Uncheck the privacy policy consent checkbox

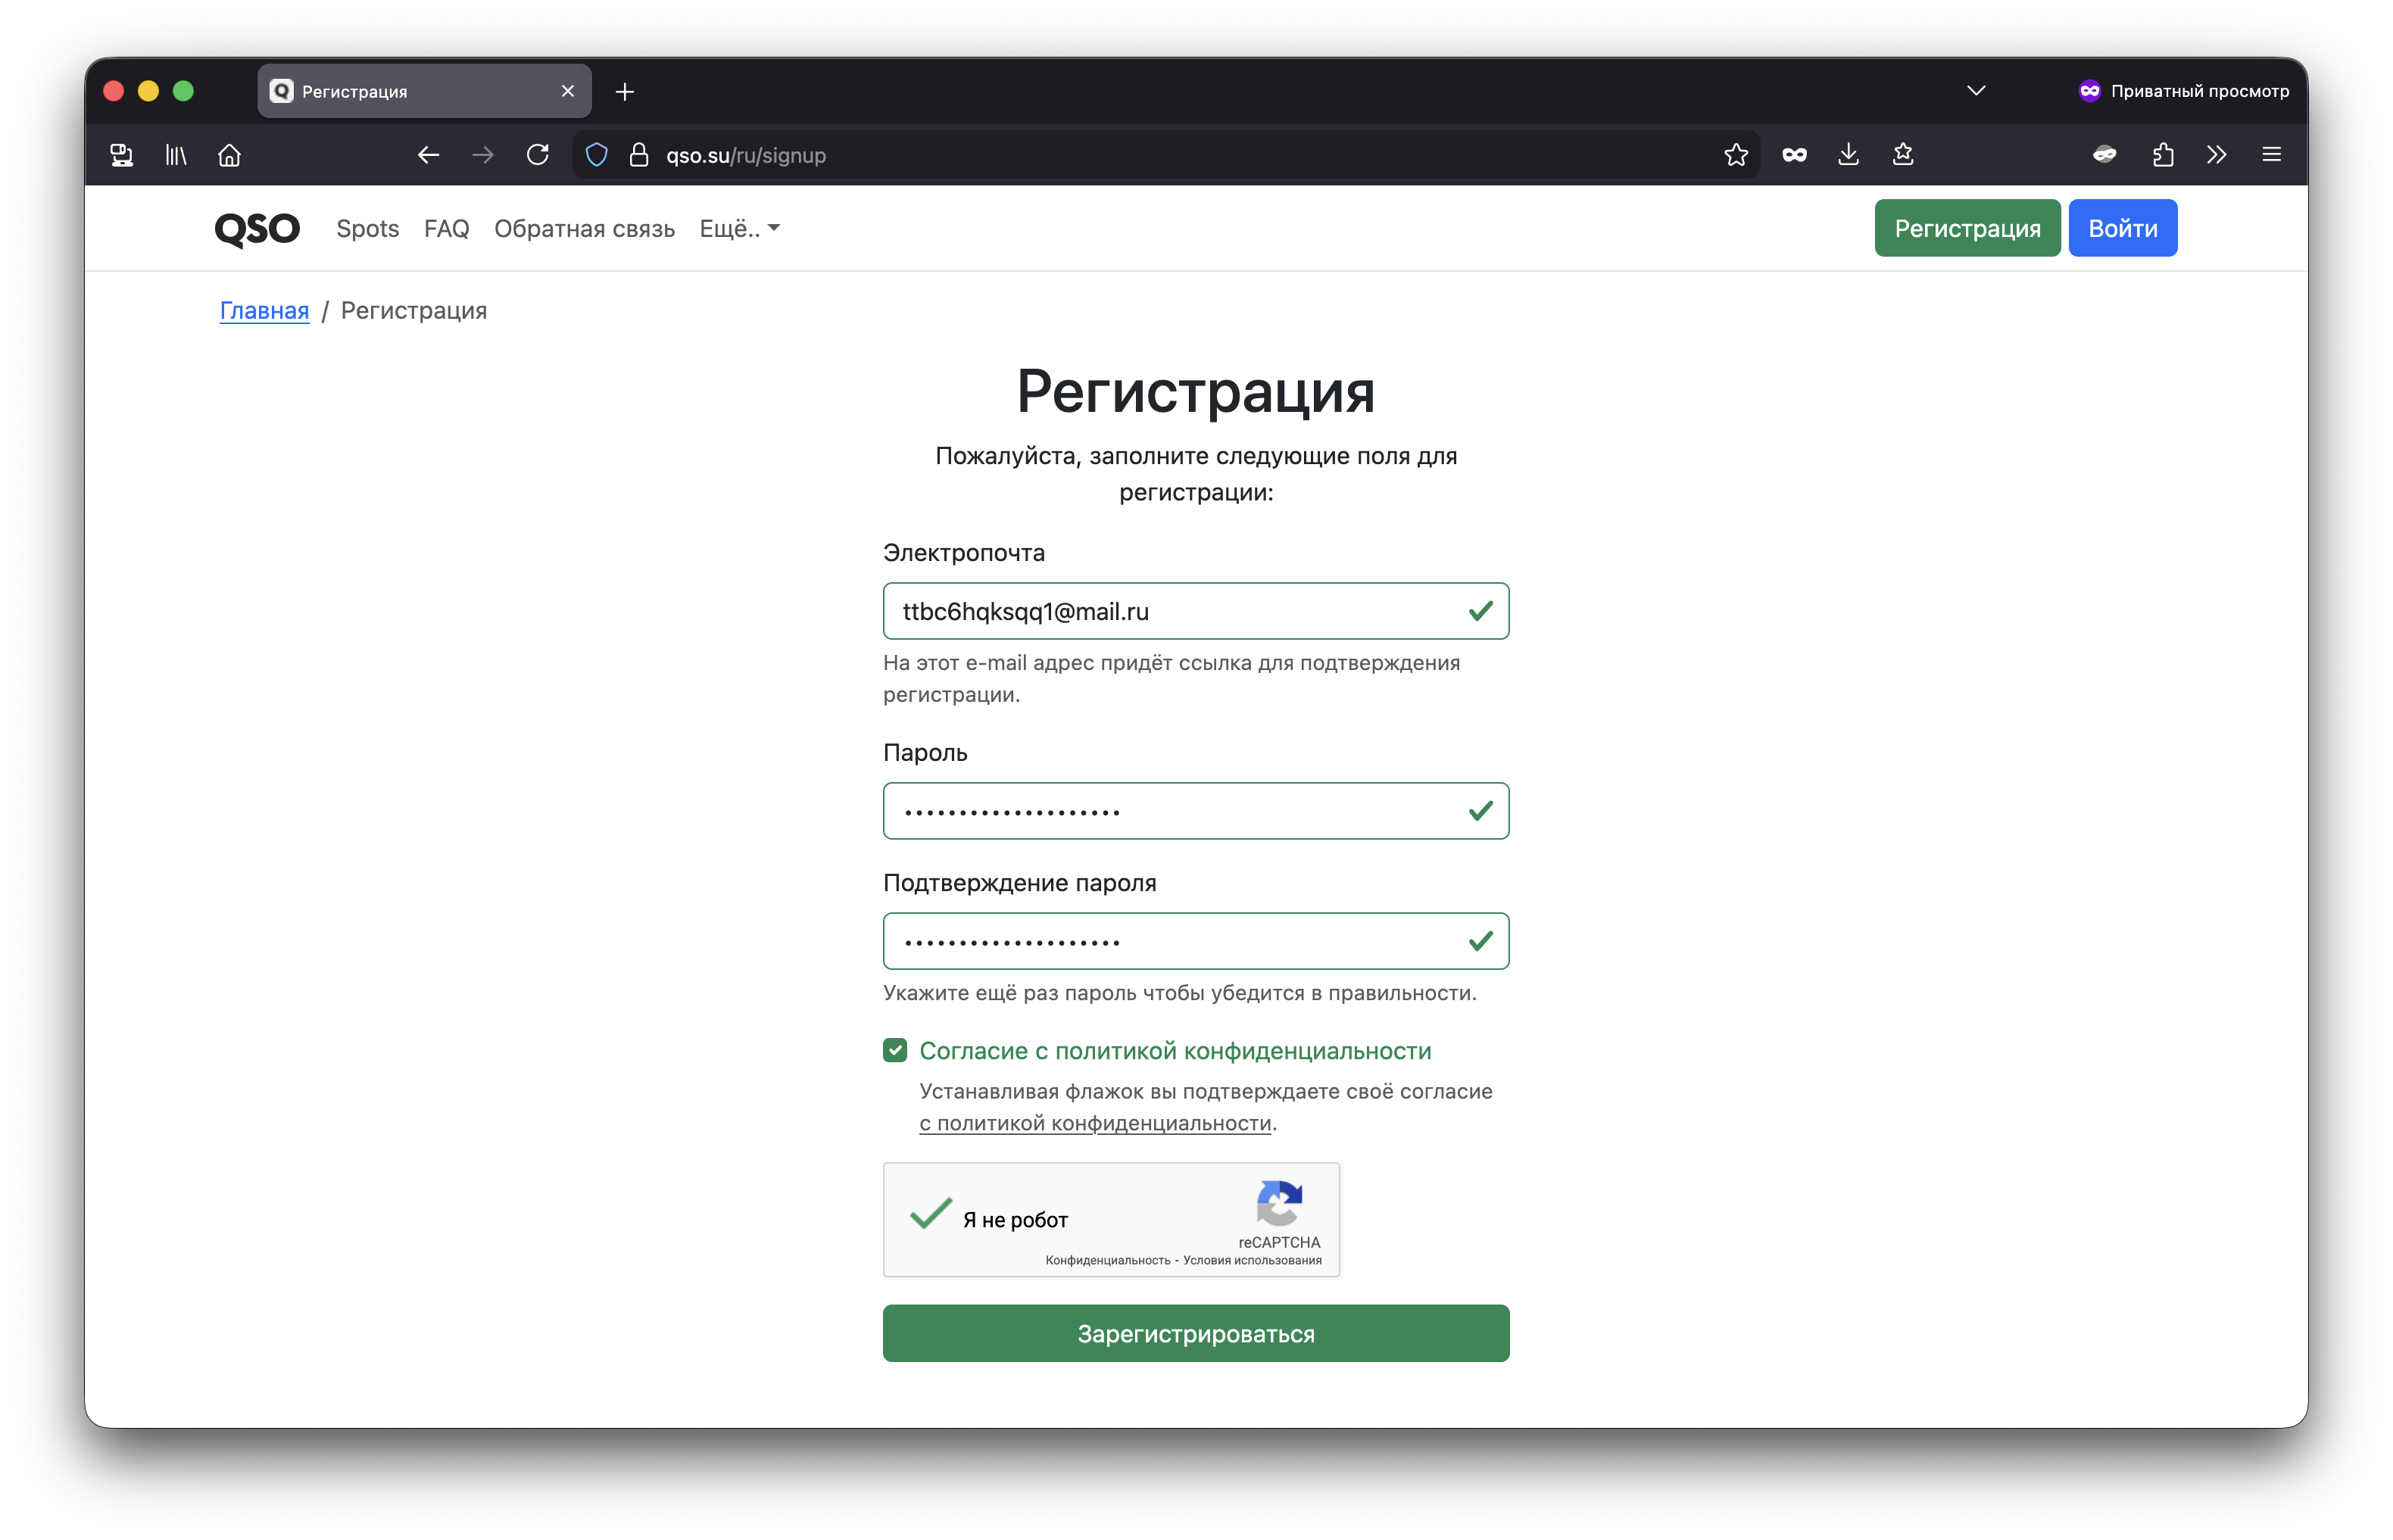pyautogui.click(x=895, y=1050)
